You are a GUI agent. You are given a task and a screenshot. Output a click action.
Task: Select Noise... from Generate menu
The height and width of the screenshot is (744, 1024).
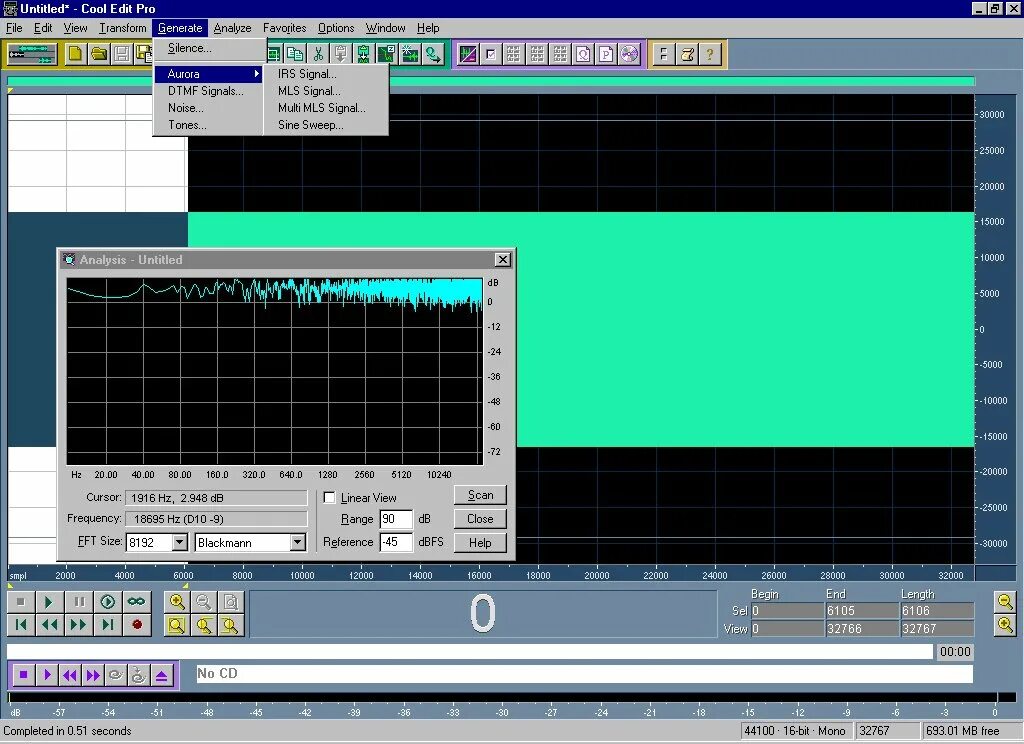208,108
